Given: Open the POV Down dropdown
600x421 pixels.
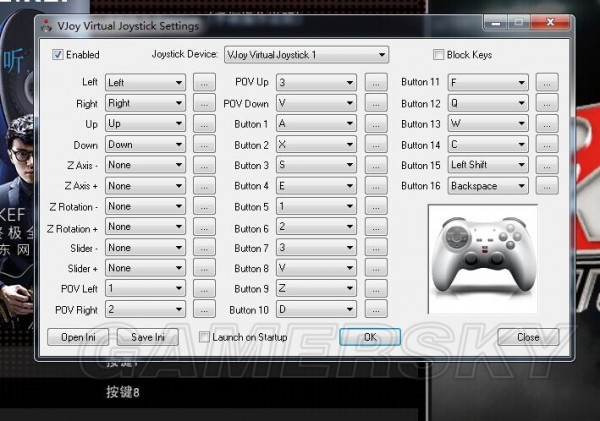Looking at the screenshot, I should click(316, 103).
